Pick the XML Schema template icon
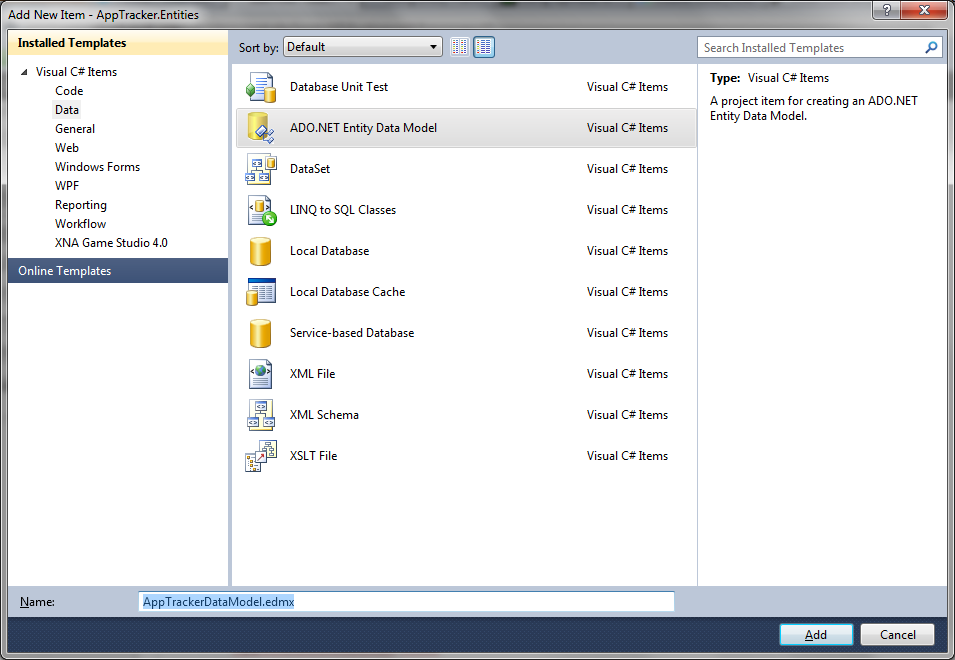955x660 pixels. pos(261,415)
